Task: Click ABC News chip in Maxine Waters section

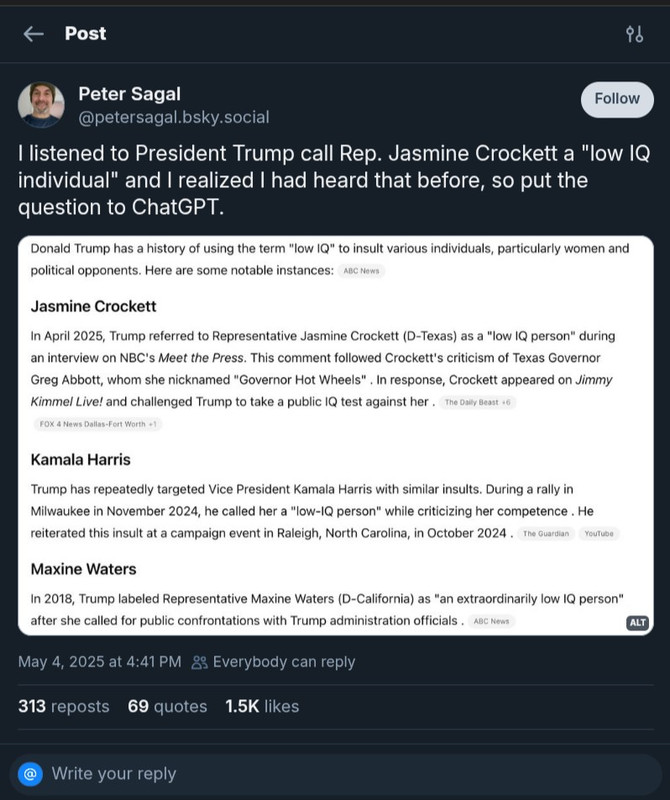Action: [491, 621]
